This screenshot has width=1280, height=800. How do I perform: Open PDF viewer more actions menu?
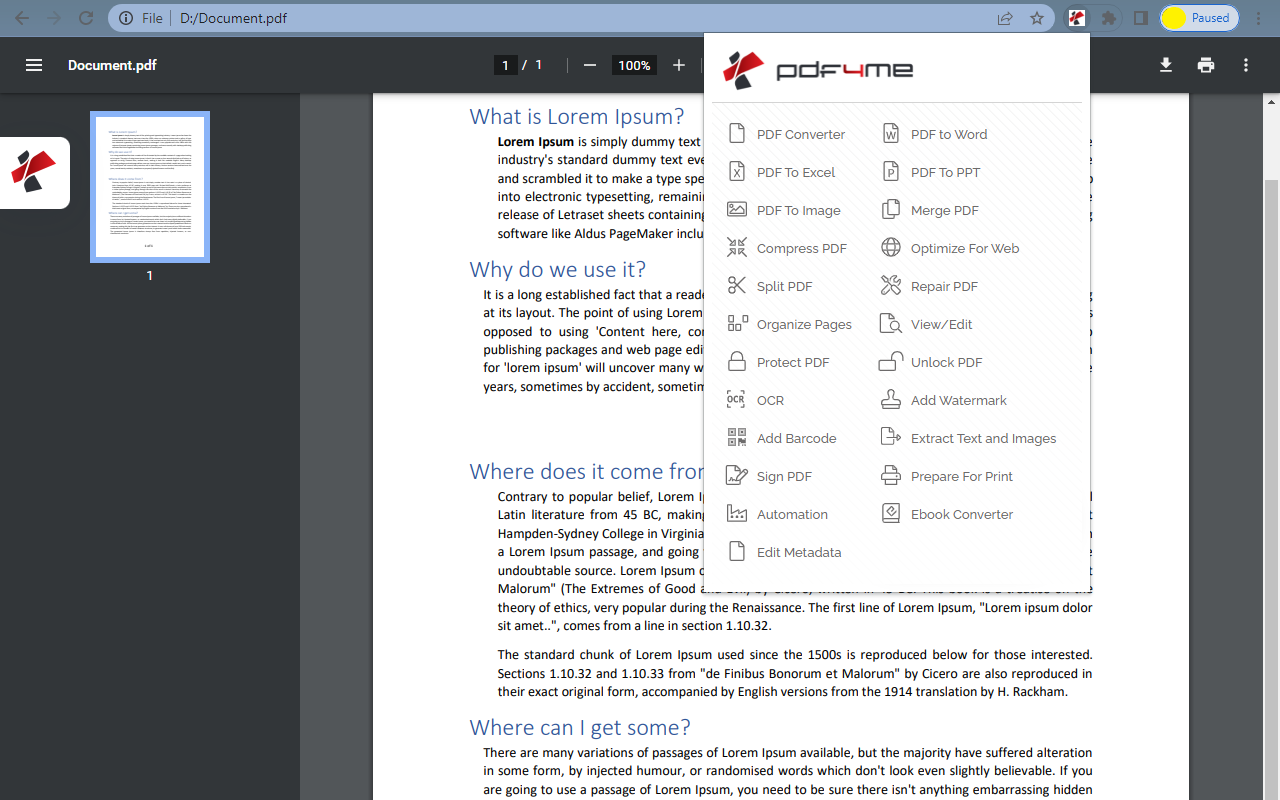(x=1246, y=65)
